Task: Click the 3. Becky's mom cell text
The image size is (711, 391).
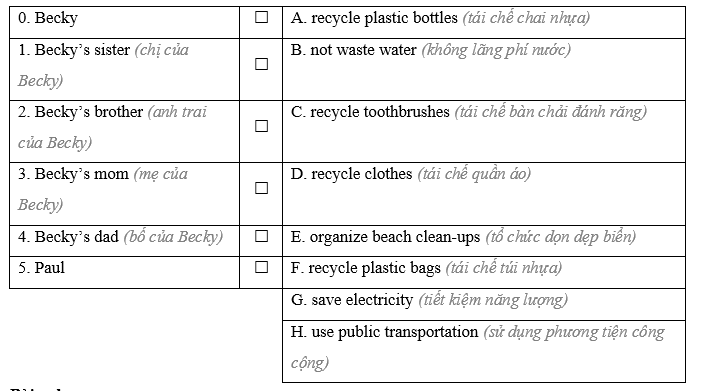Action: [x=103, y=190]
